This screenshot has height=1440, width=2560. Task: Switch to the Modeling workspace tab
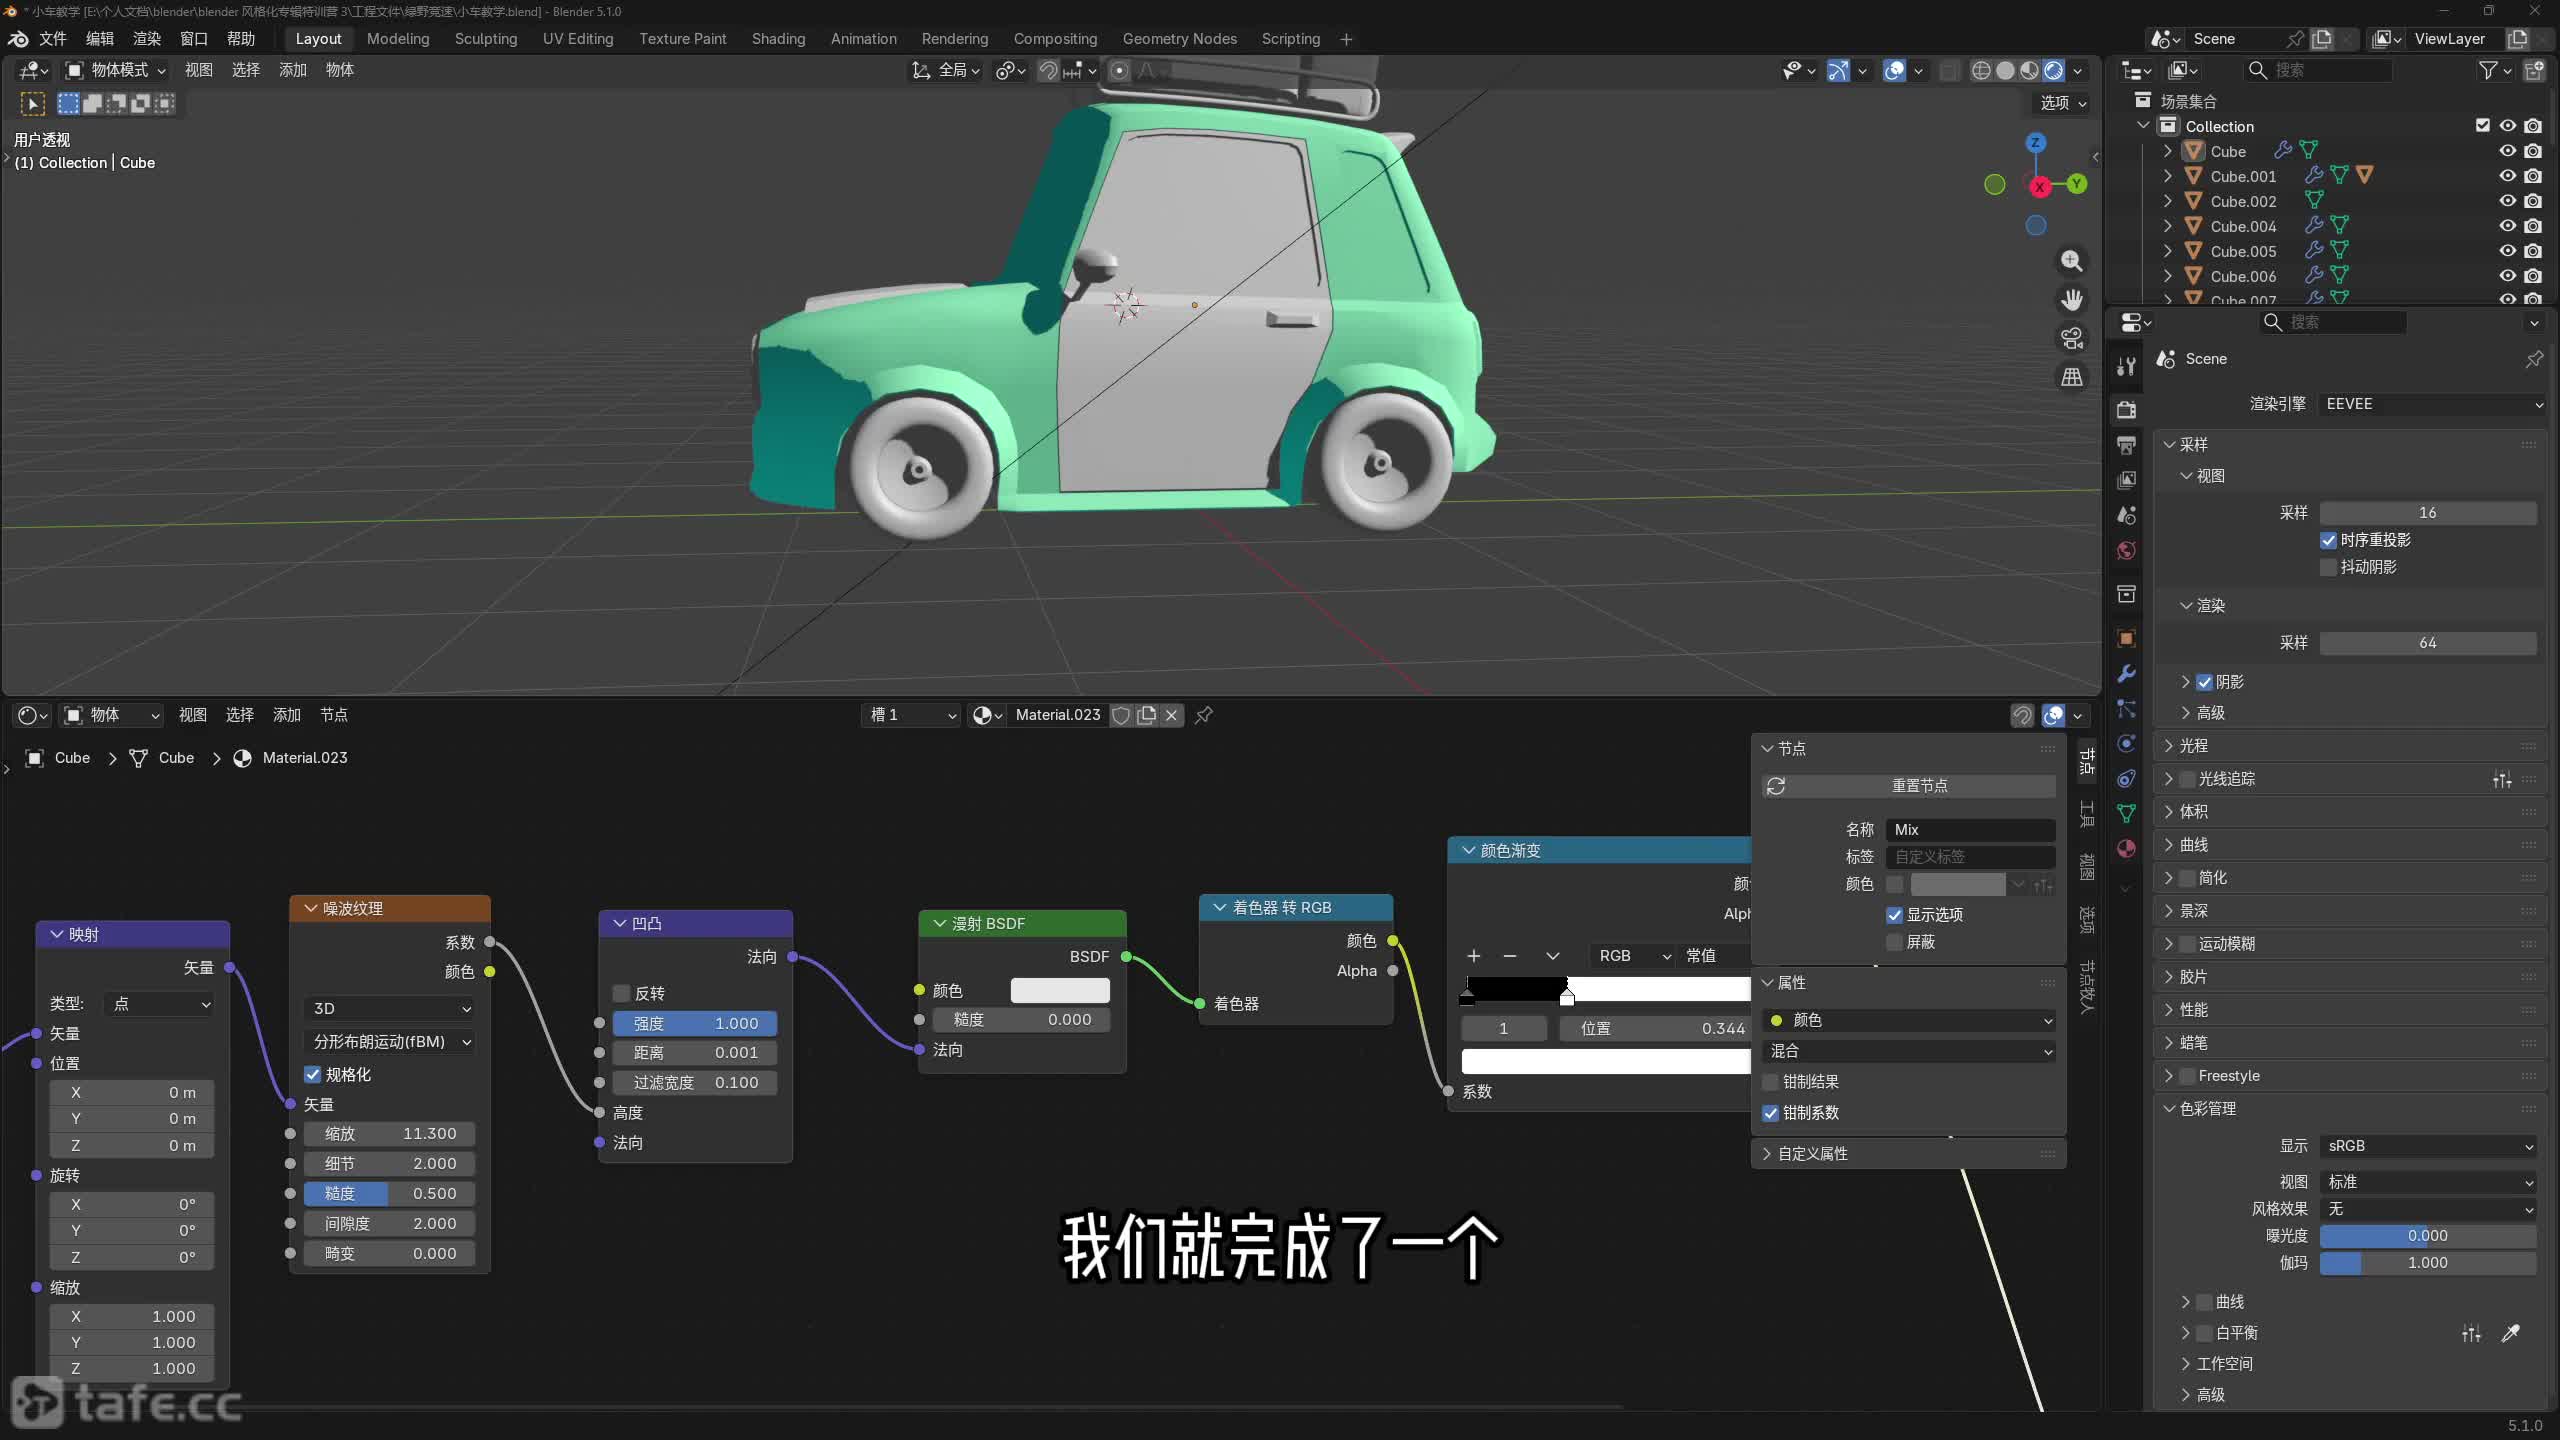point(398,39)
